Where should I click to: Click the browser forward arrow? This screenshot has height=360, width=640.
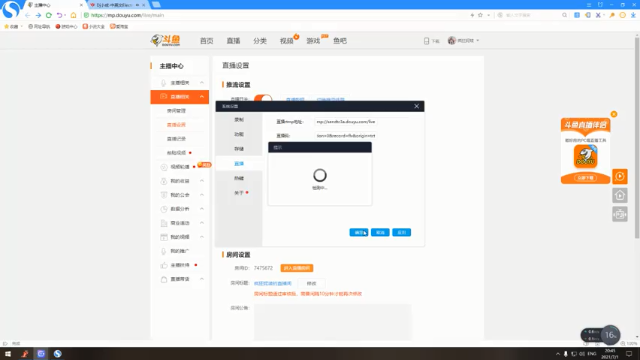click(x=38, y=15)
